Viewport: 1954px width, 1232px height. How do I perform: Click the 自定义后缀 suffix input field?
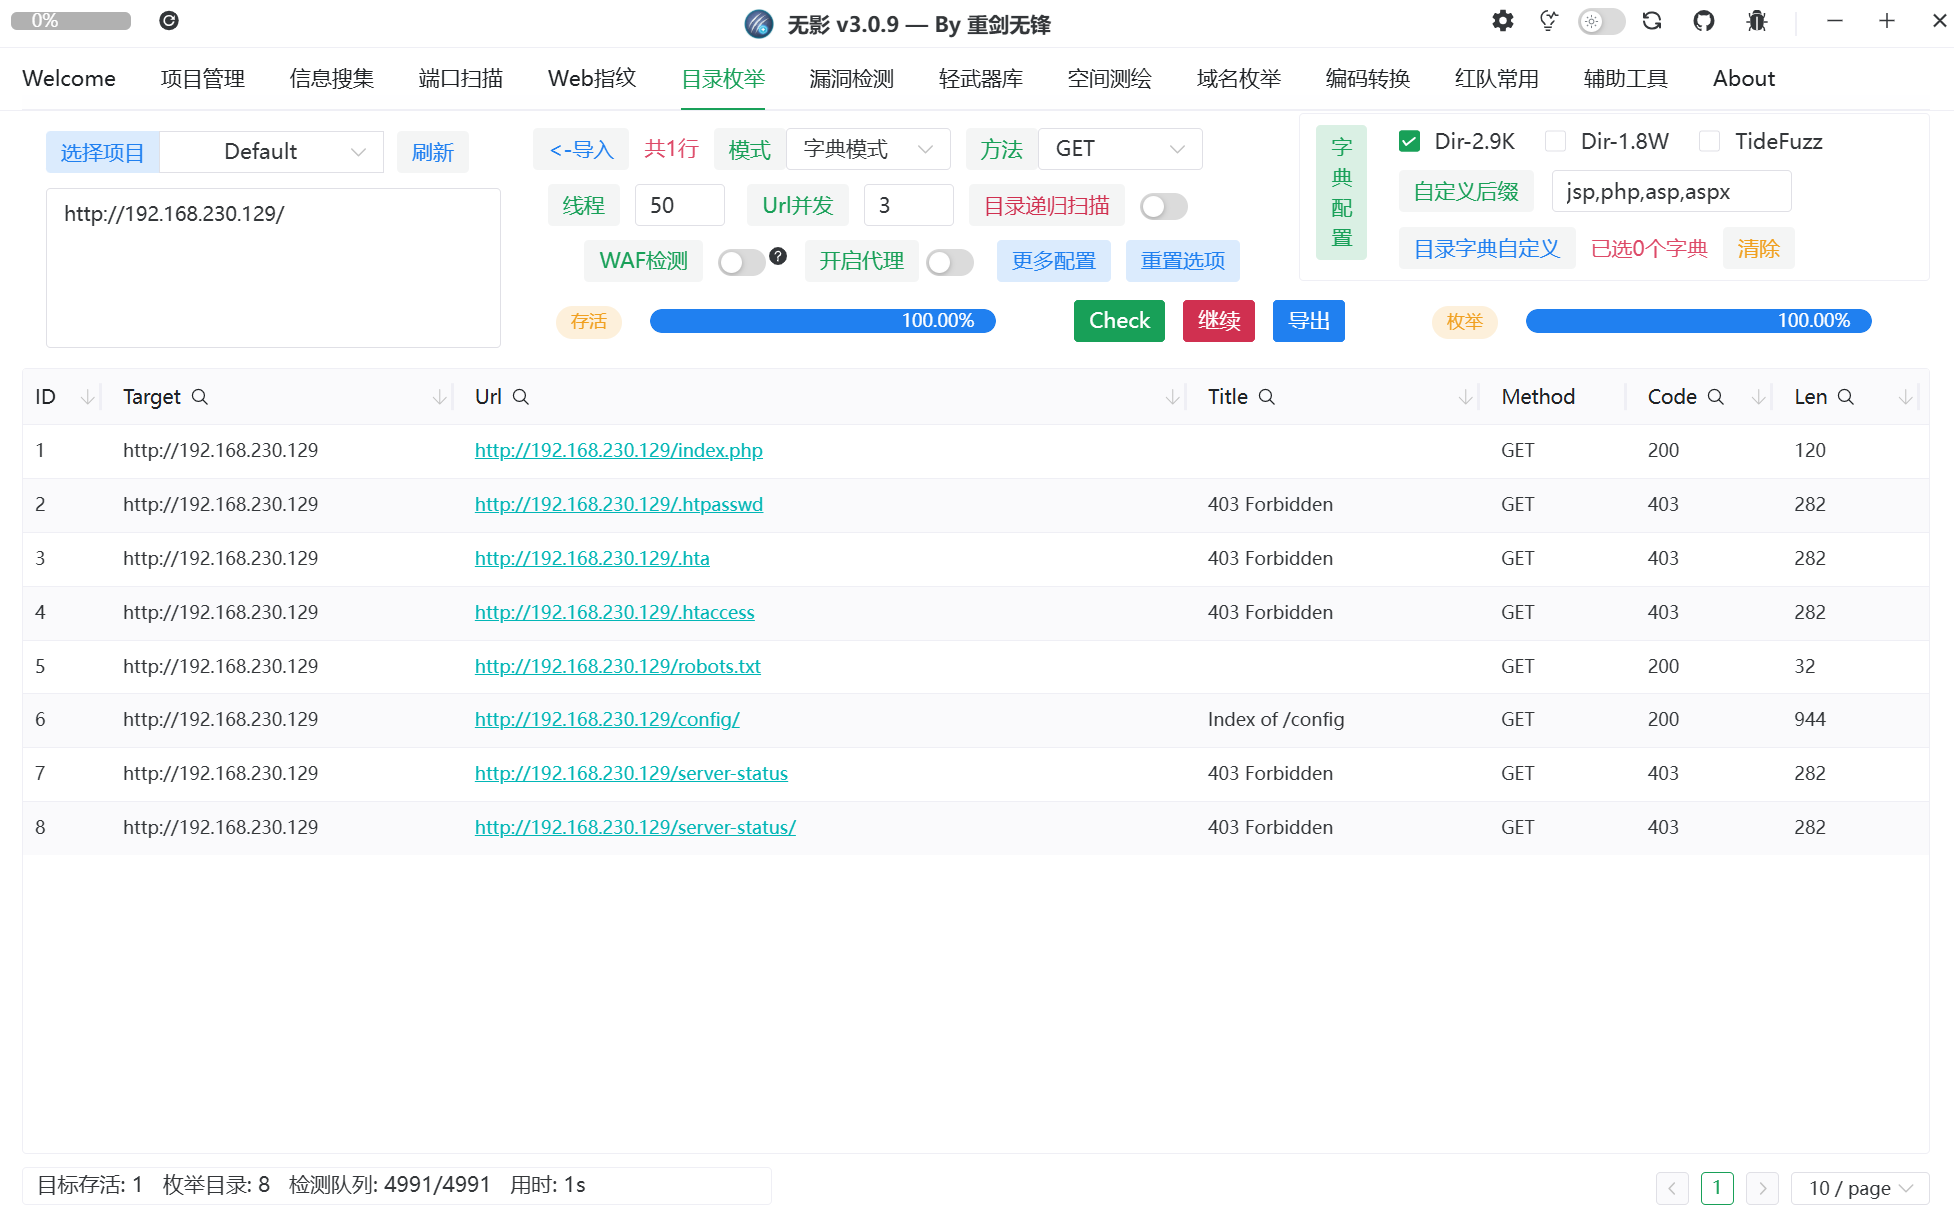pyautogui.click(x=1670, y=192)
